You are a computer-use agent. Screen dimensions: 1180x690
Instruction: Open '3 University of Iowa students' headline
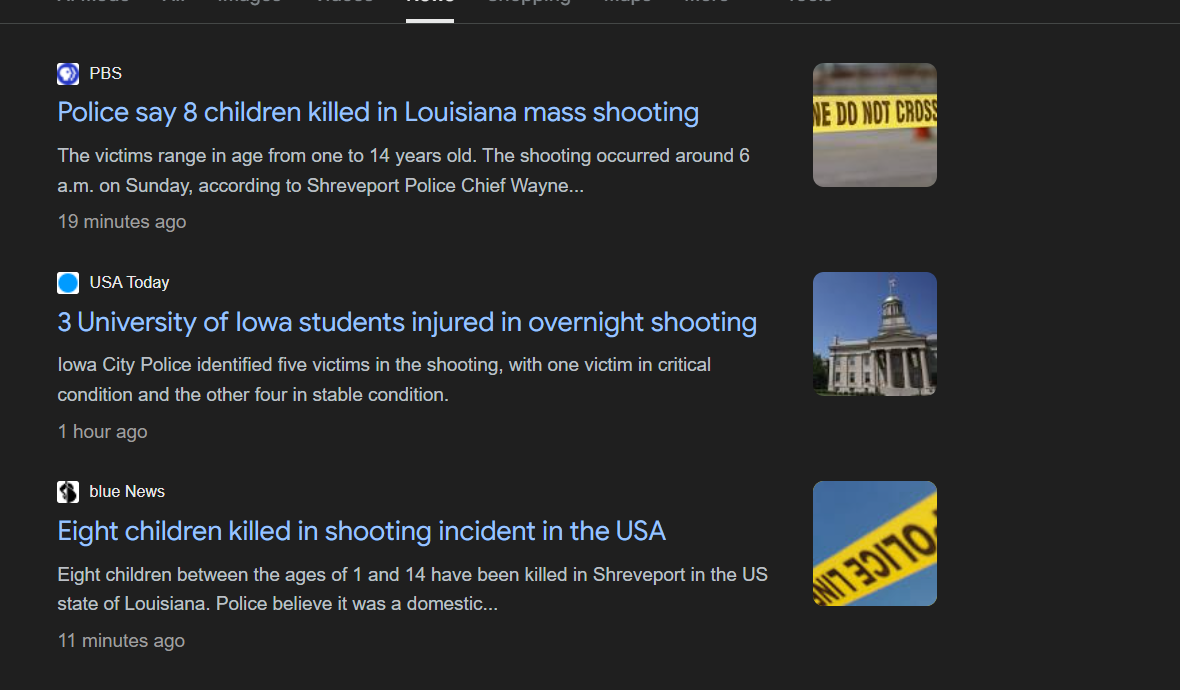407,322
